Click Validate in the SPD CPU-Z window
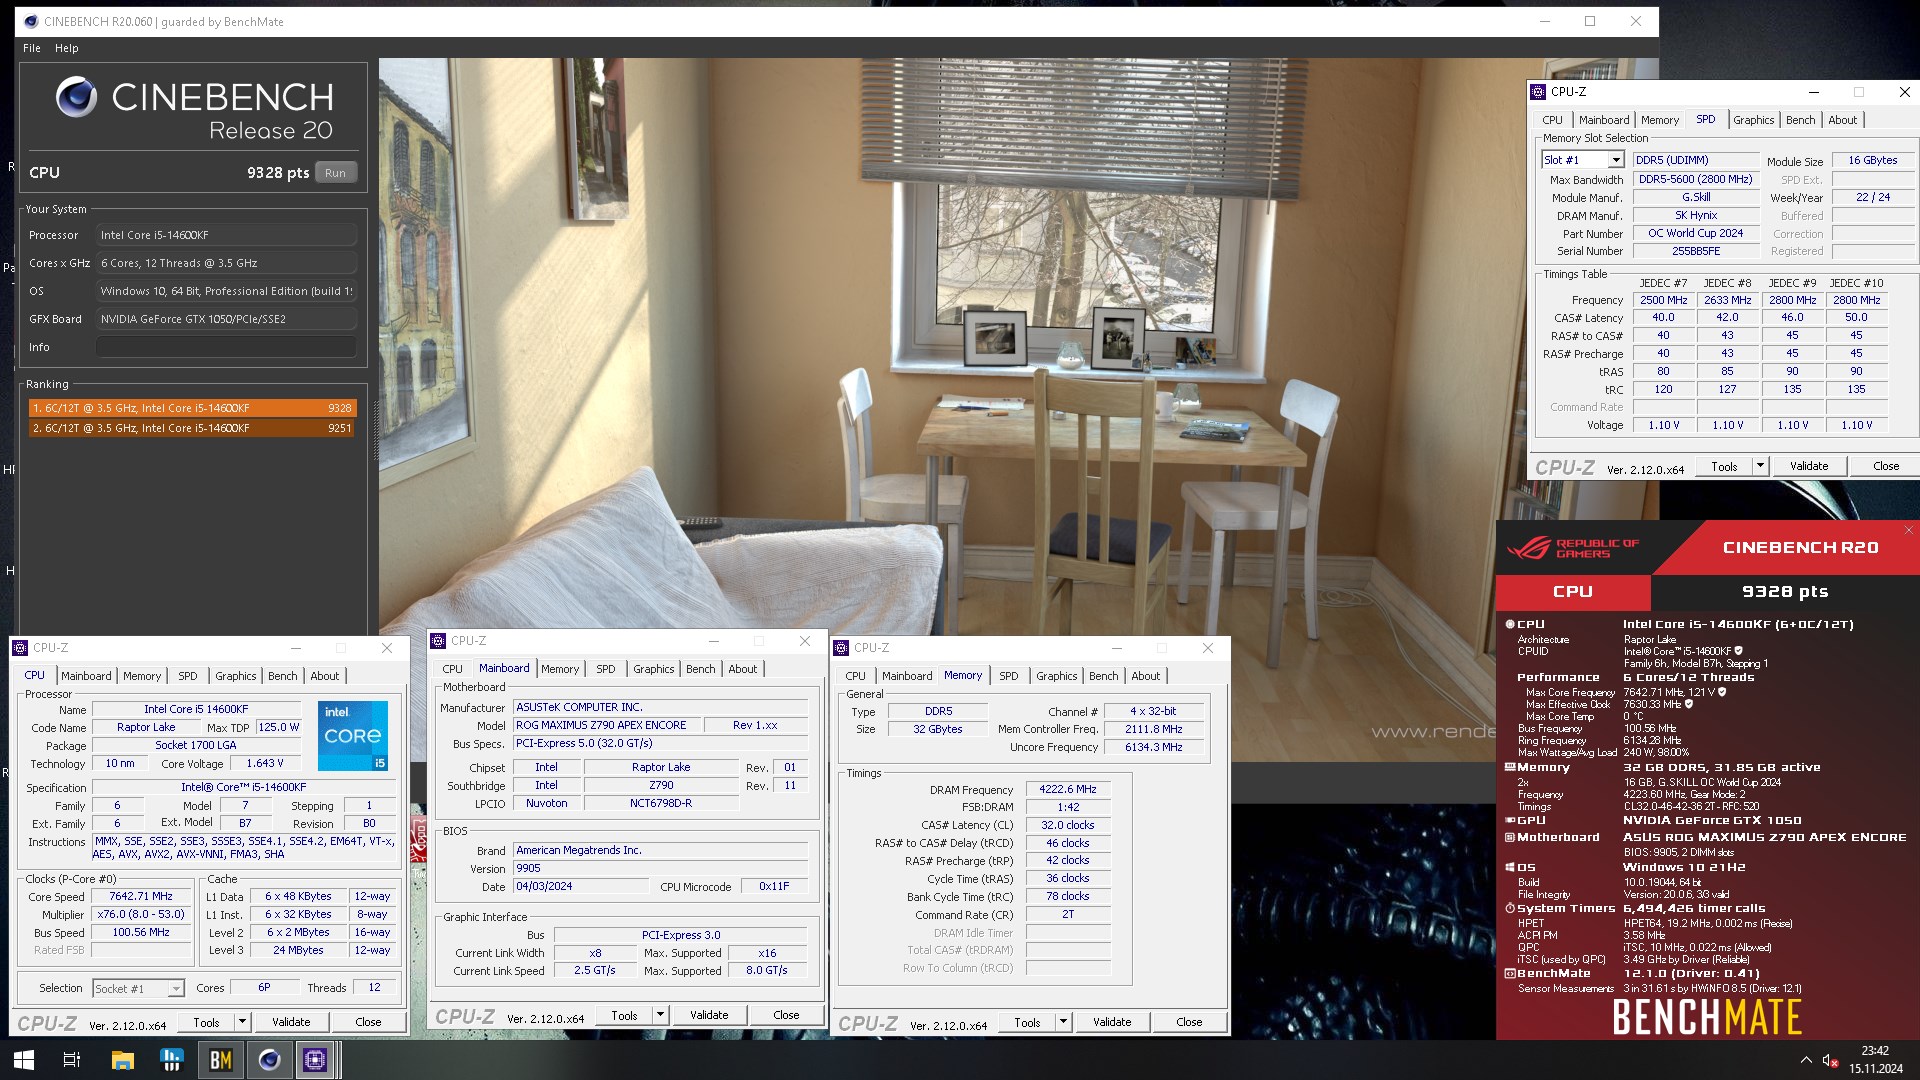The image size is (1920, 1080). click(x=1808, y=466)
